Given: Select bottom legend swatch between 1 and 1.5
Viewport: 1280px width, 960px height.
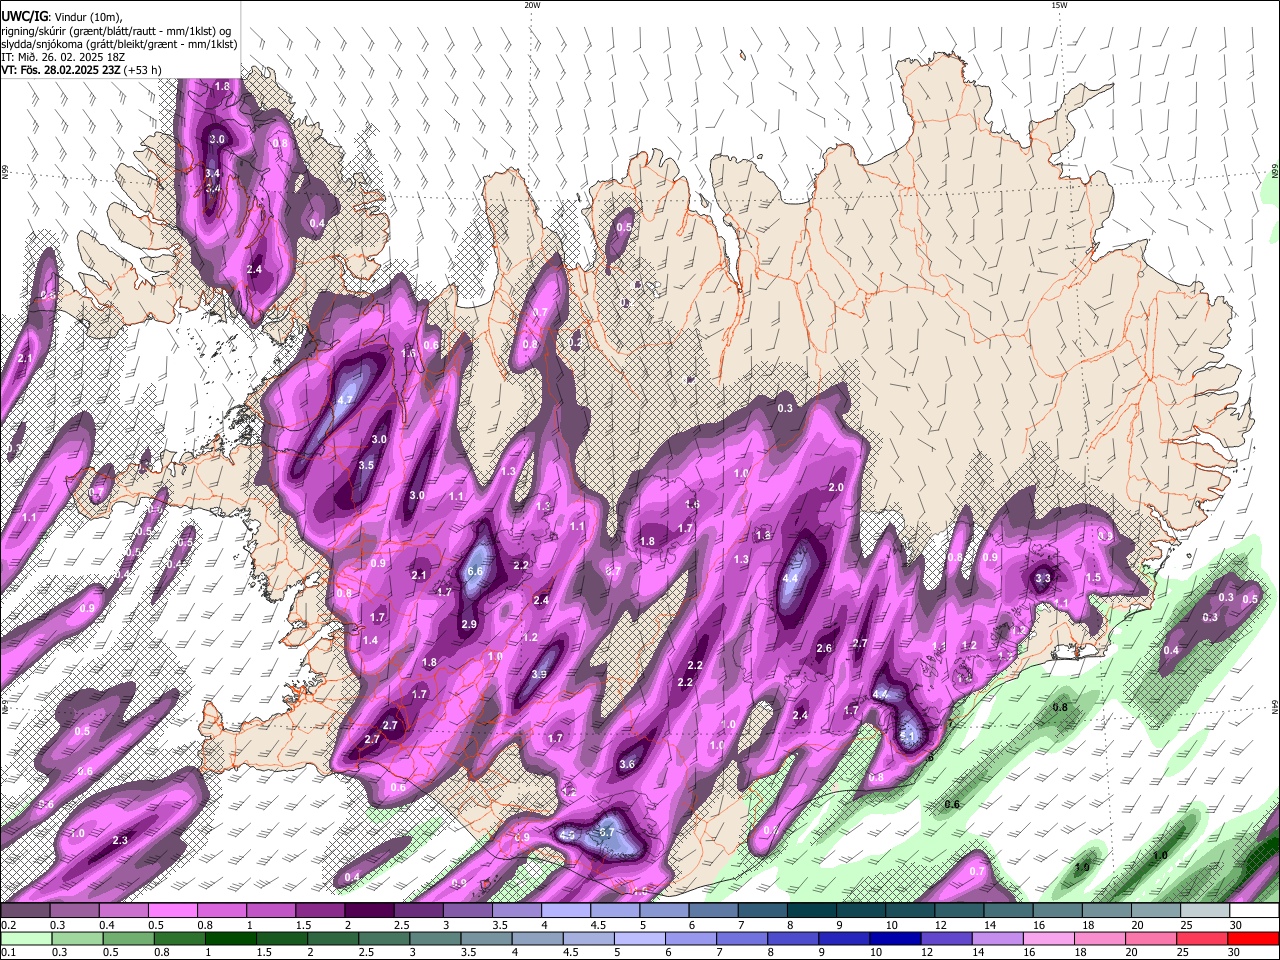Looking at the screenshot, I should [231, 938].
